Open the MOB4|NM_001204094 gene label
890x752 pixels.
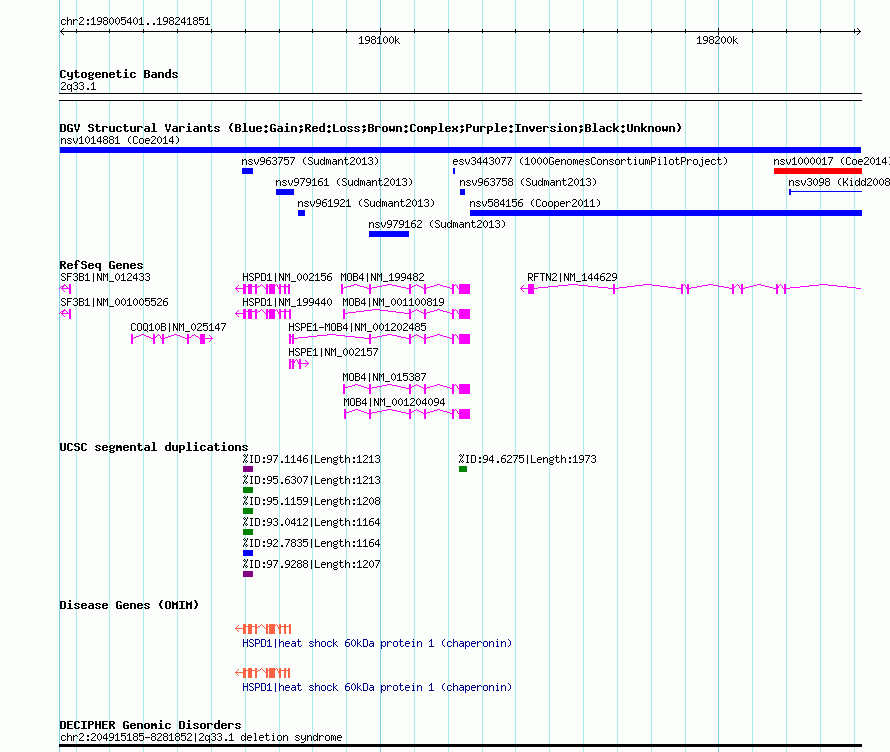(x=394, y=402)
